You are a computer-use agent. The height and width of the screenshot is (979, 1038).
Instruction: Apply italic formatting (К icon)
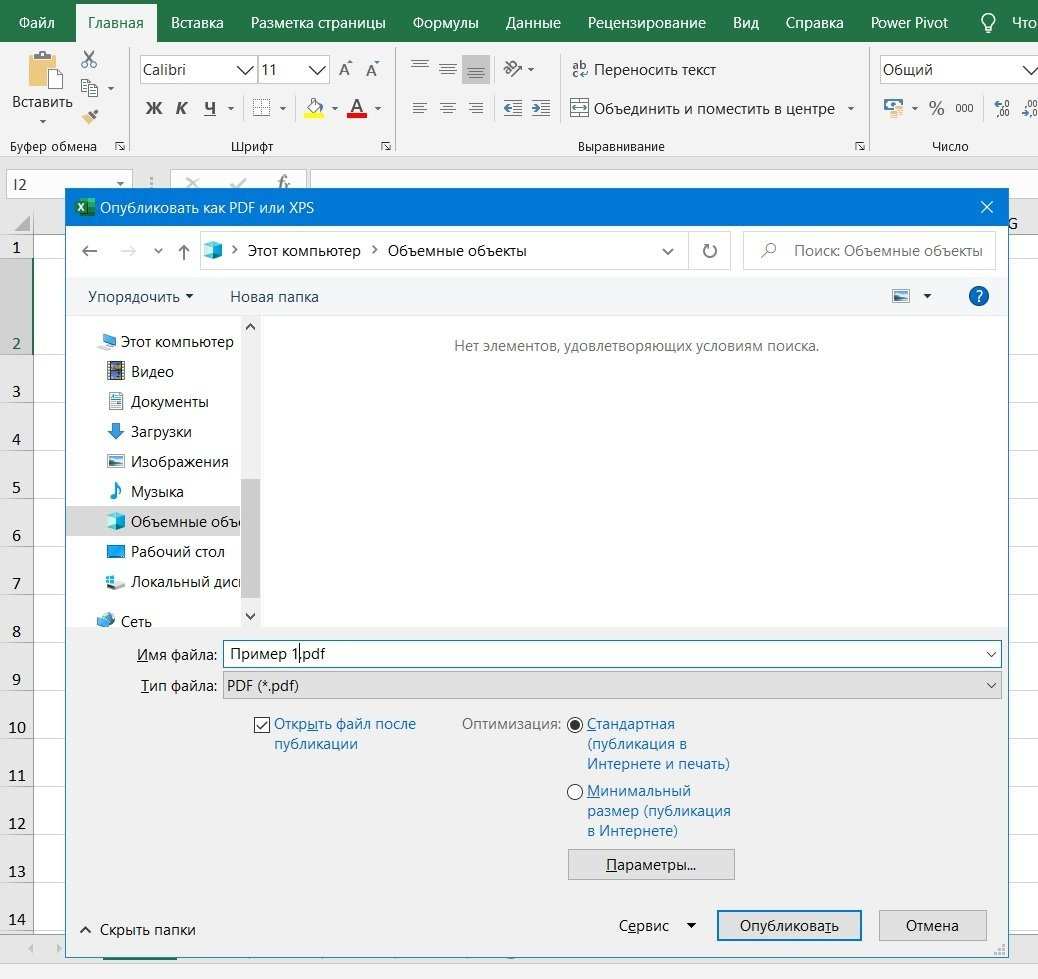click(180, 108)
